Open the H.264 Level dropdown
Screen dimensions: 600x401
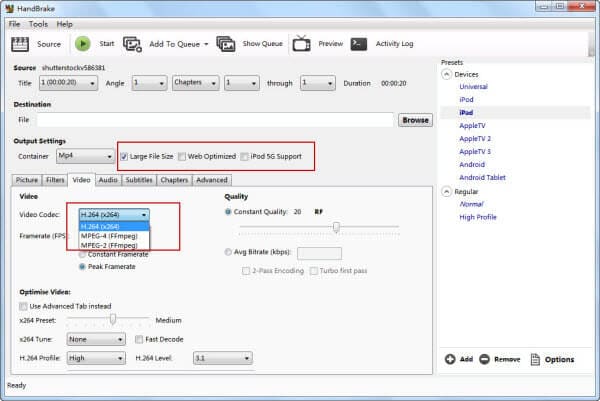tap(223, 358)
